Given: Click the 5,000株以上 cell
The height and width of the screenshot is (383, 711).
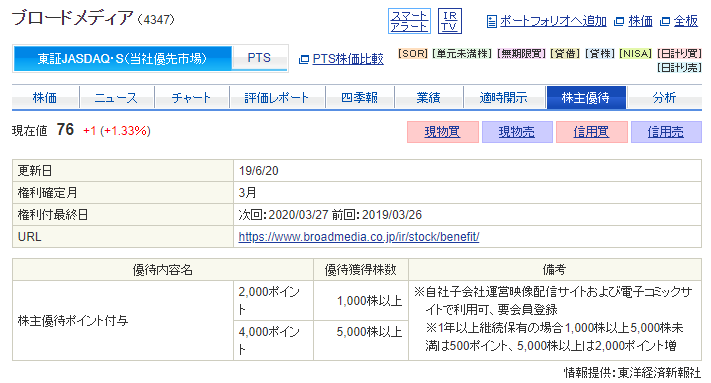Looking at the screenshot, I should [x=361, y=340].
